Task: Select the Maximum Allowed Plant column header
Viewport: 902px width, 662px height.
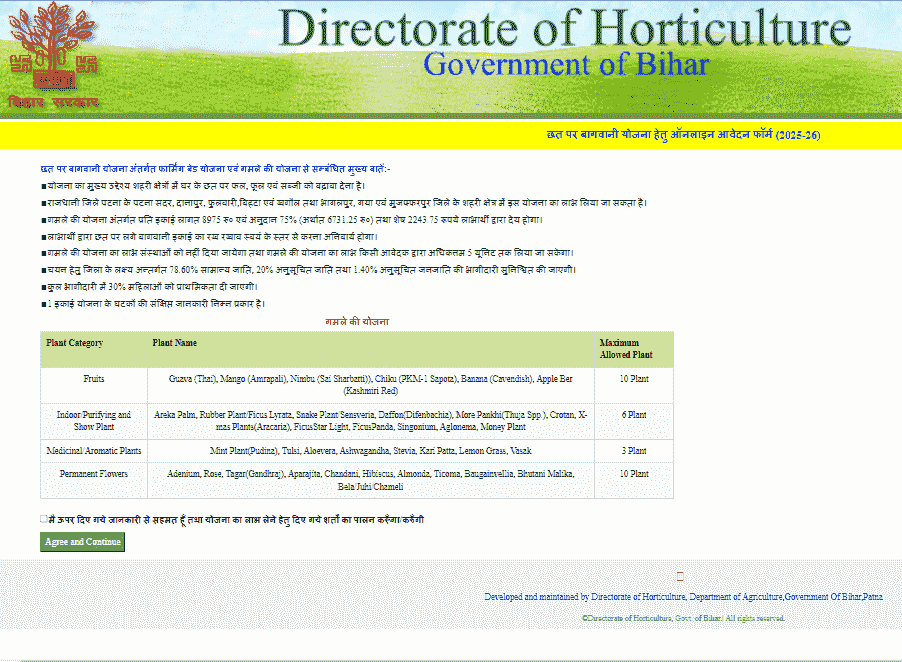Action: coord(626,349)
